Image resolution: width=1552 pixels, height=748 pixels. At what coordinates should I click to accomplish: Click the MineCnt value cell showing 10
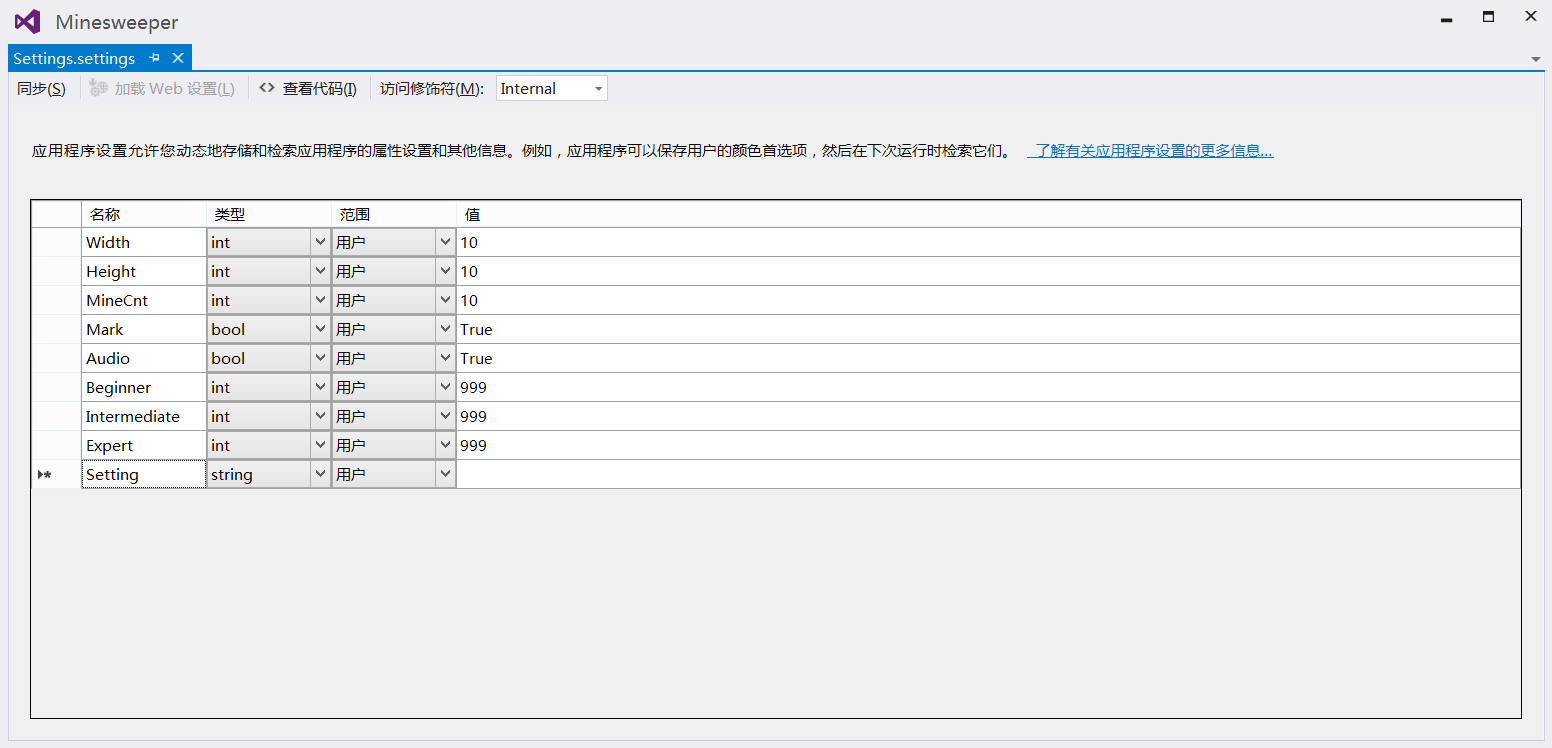988,300
